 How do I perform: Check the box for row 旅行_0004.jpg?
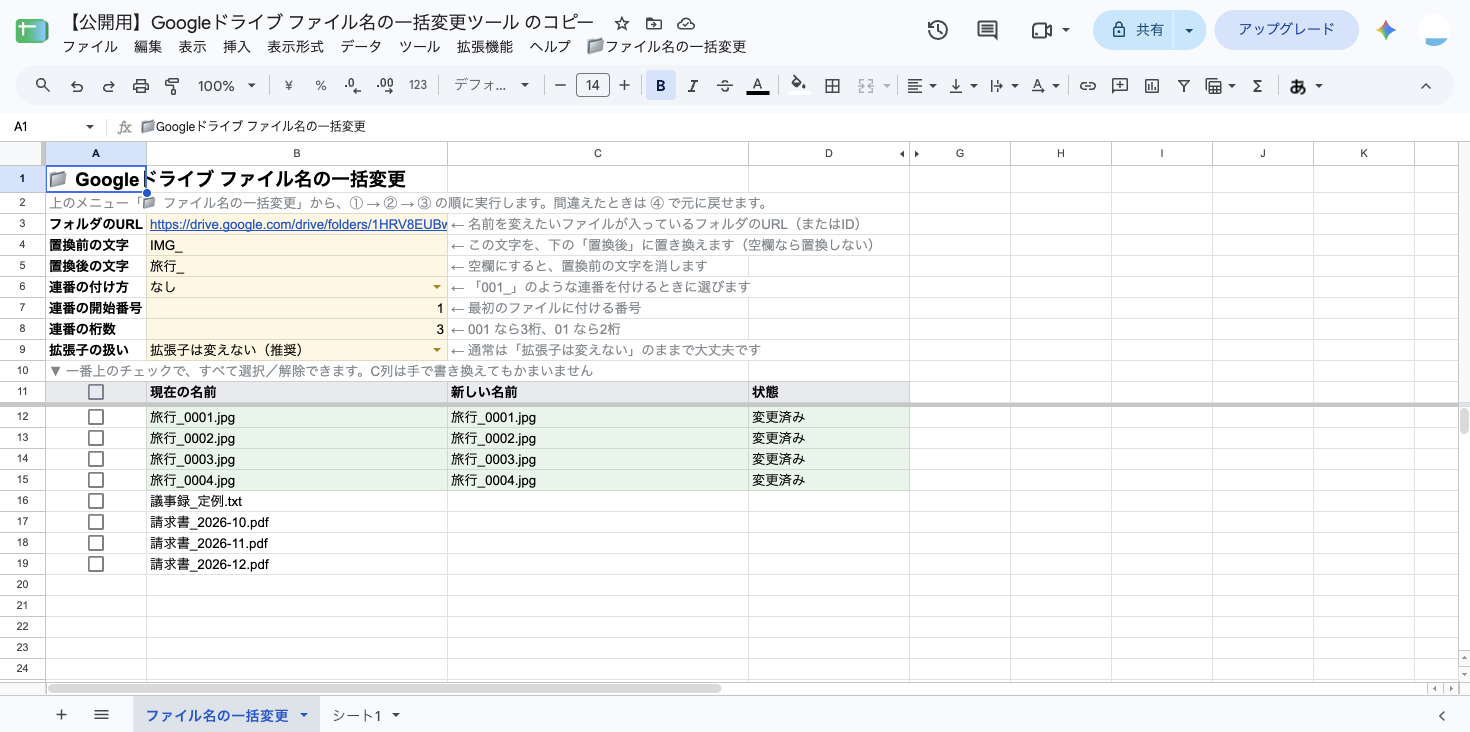(x=96, y=480)
